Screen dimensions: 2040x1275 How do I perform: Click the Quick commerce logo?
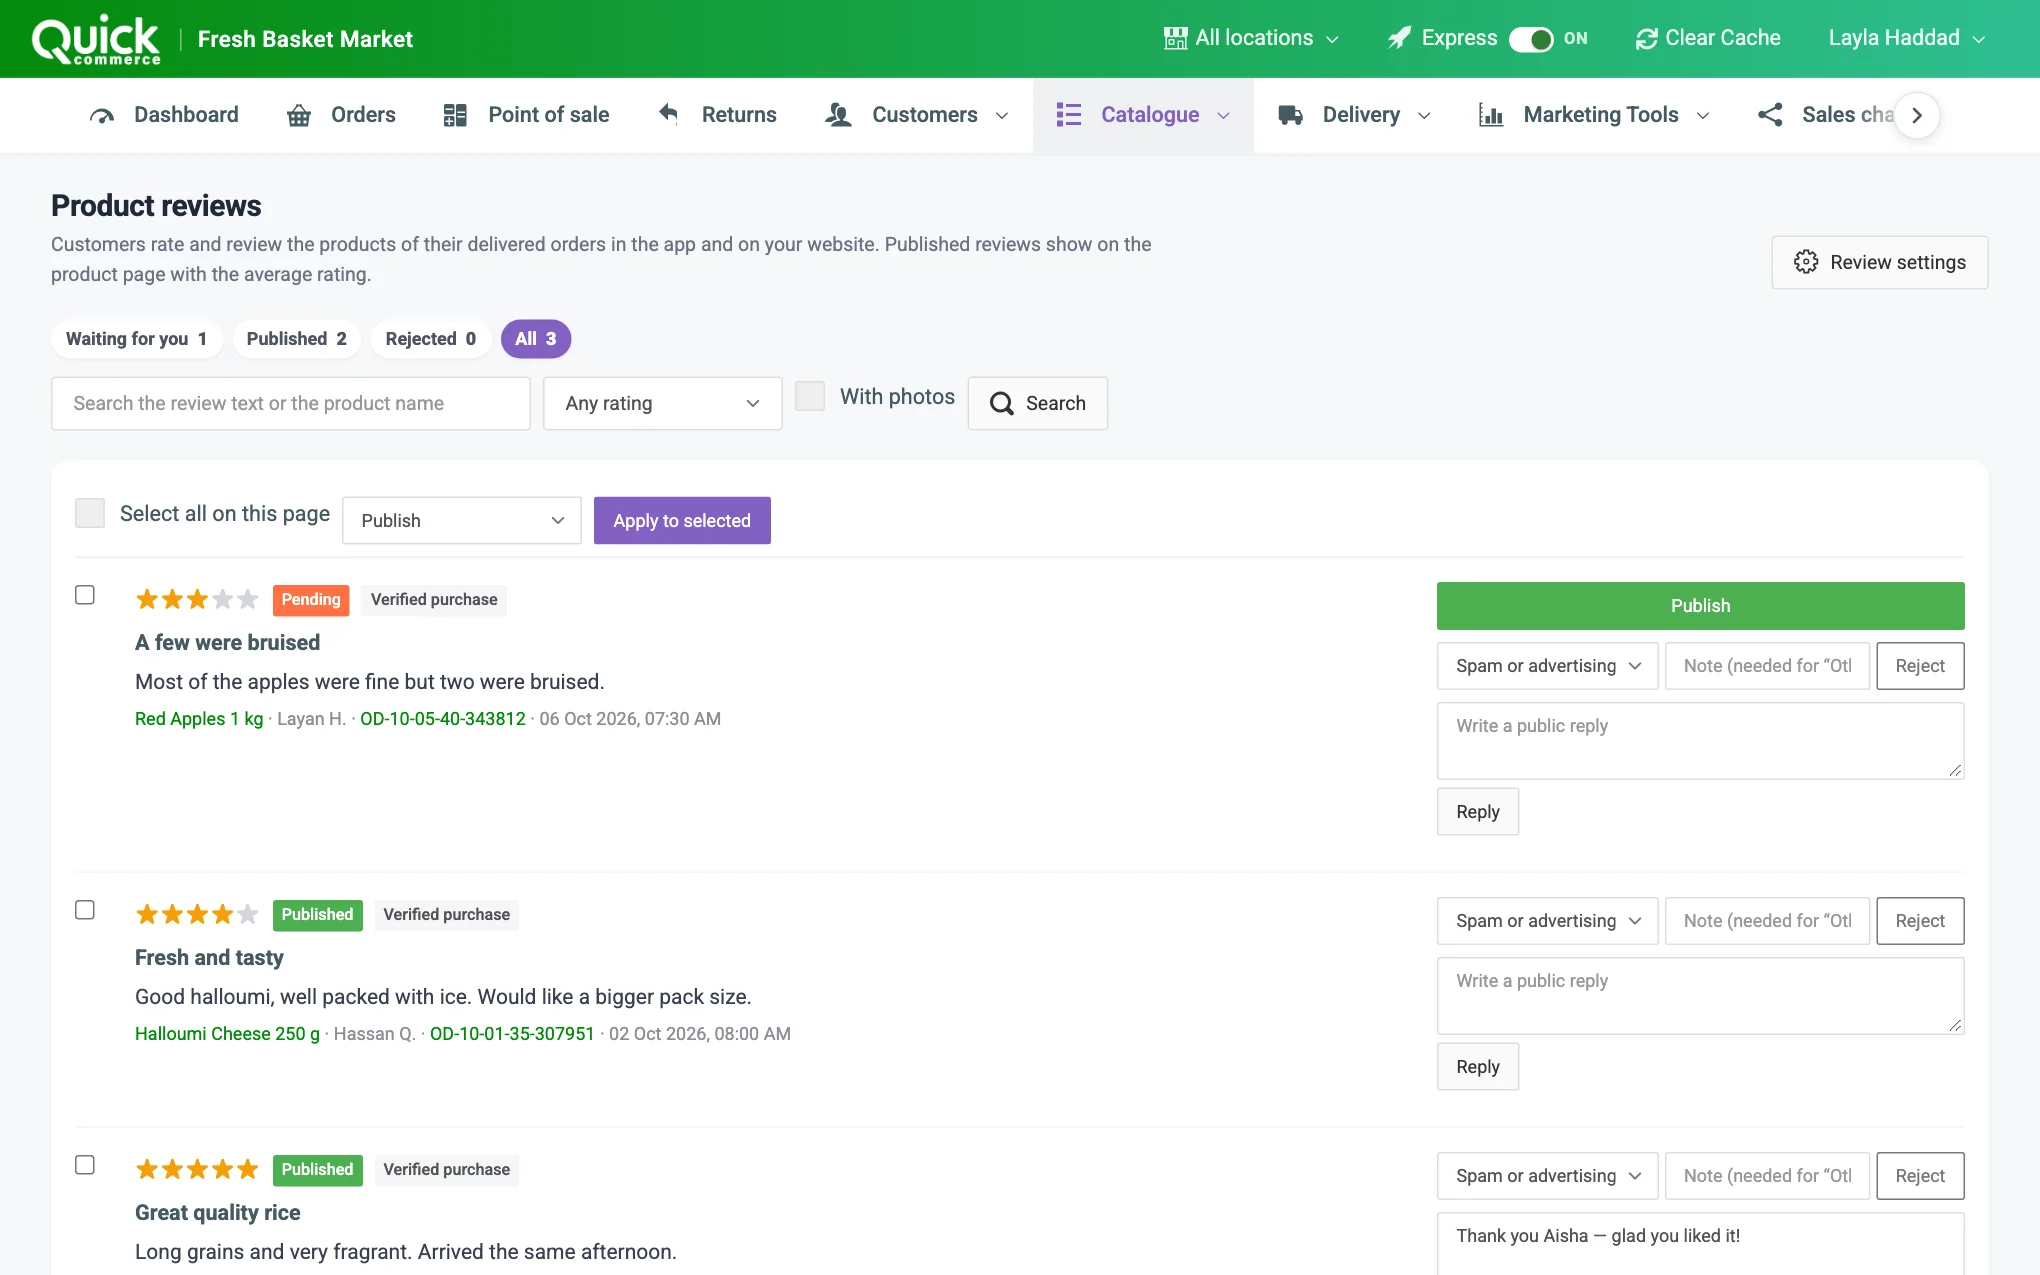tap(96, 40)
